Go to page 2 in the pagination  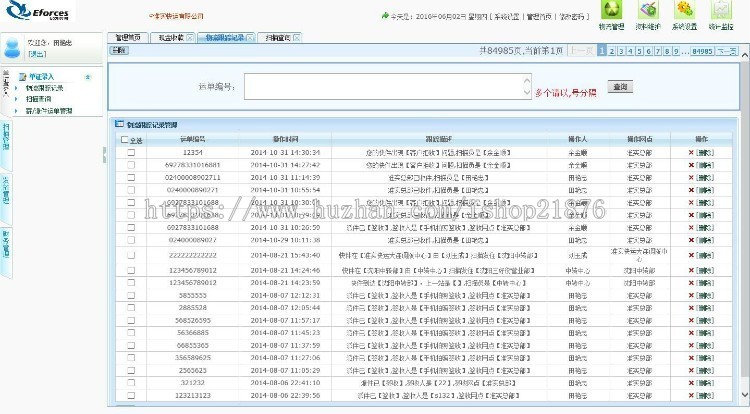click(611, 51)
